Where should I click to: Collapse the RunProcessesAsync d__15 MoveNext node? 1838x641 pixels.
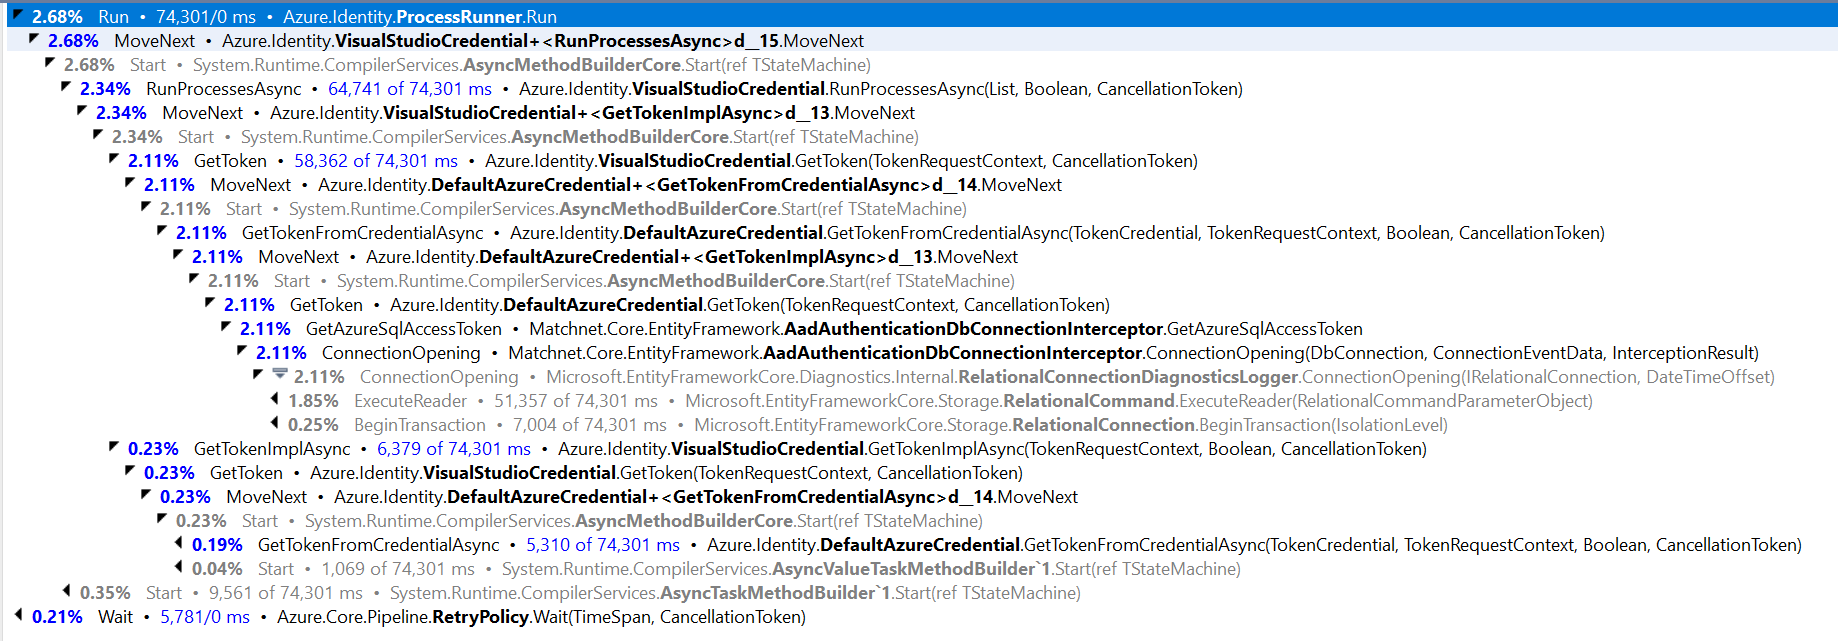[x=34, y=39]
